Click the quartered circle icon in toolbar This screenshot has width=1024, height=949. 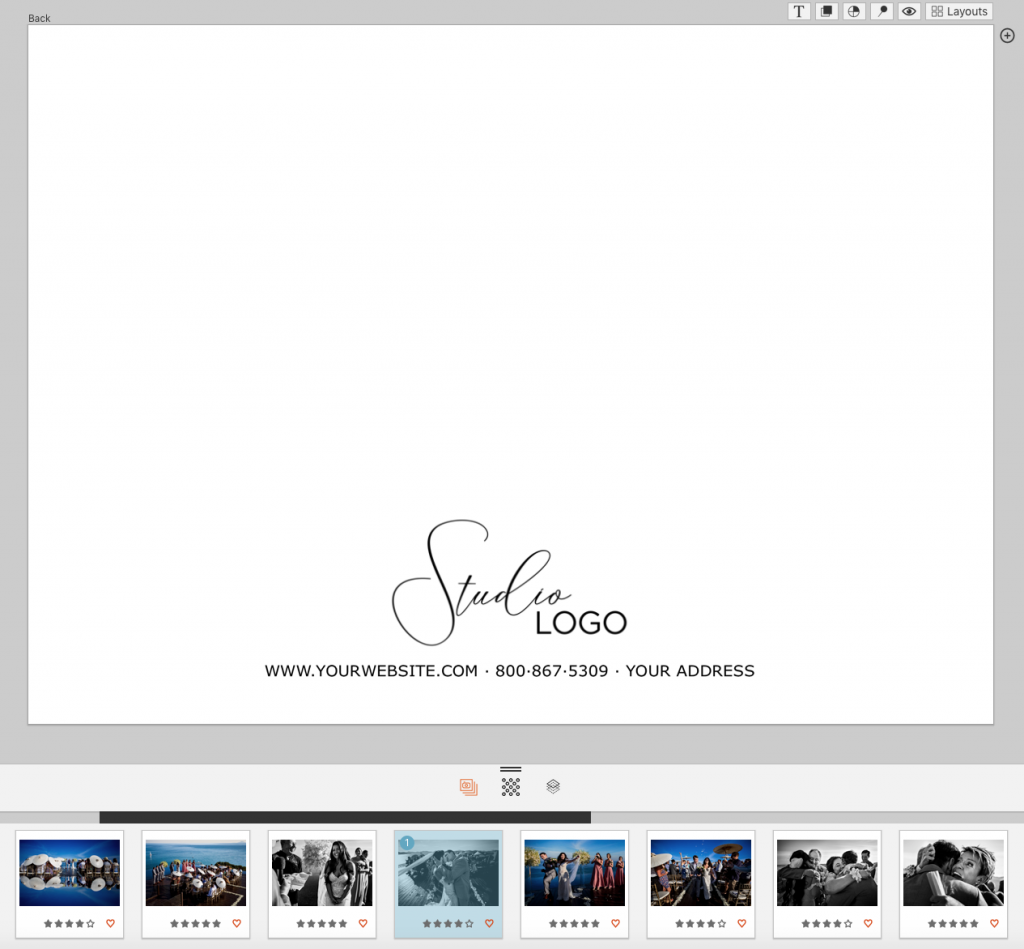pos(854,11)
